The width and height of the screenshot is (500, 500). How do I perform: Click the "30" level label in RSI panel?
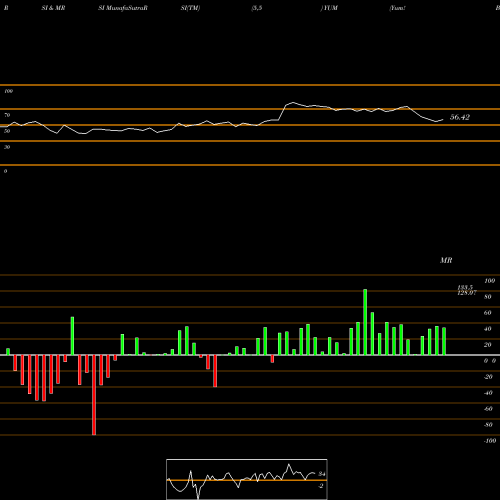[x=7, y=147]
